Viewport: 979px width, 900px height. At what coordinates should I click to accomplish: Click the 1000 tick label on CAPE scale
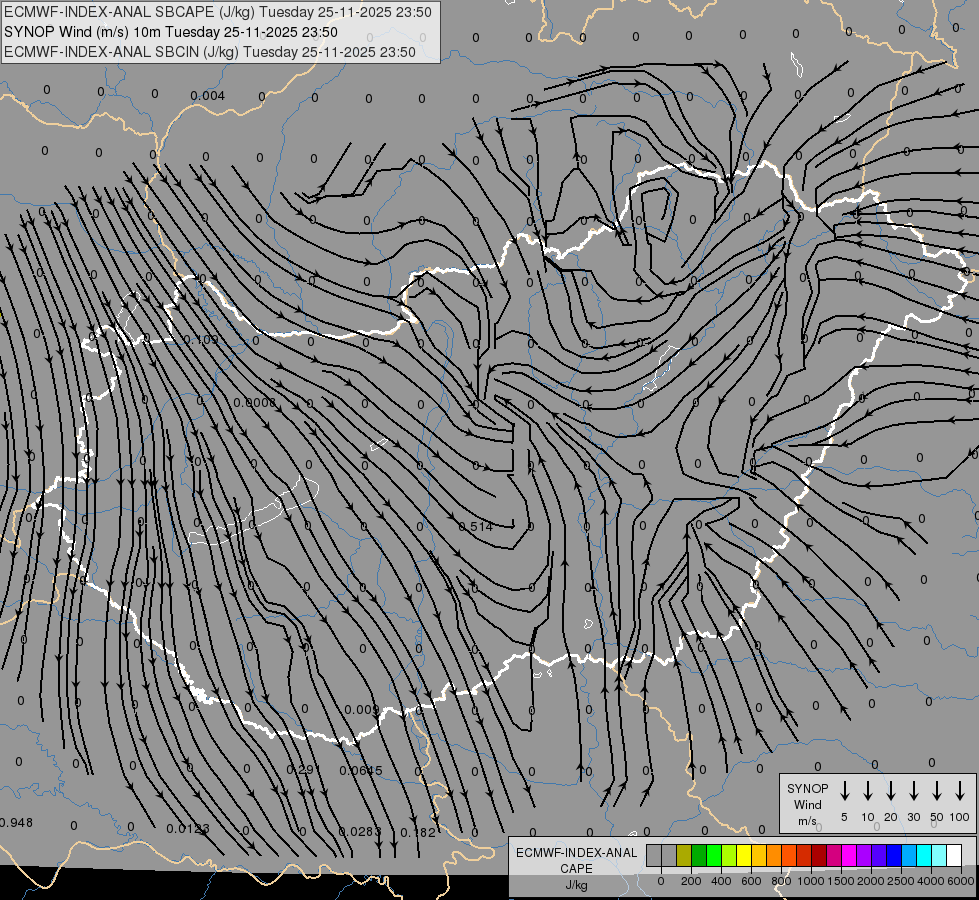click(x=811, y=881)
